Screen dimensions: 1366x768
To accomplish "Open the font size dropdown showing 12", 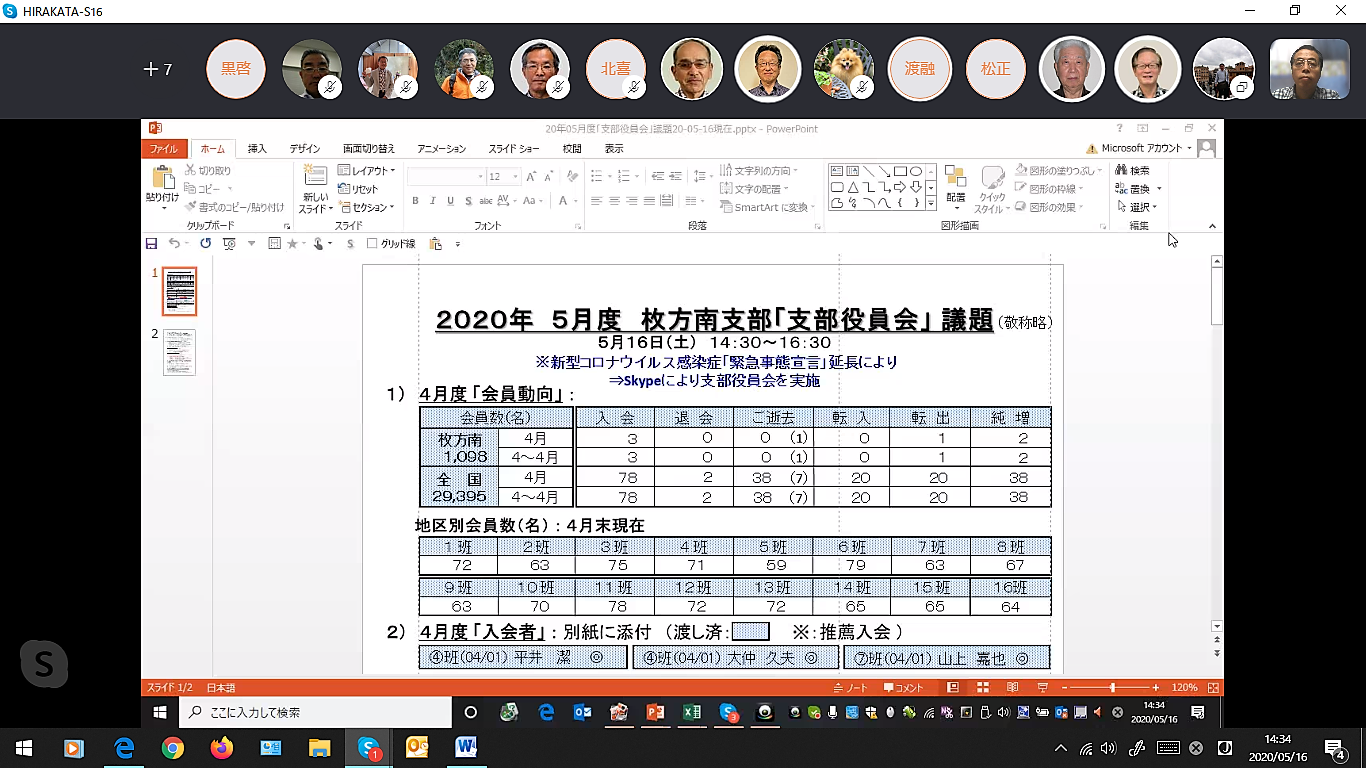I will click(x=516, y=177).
